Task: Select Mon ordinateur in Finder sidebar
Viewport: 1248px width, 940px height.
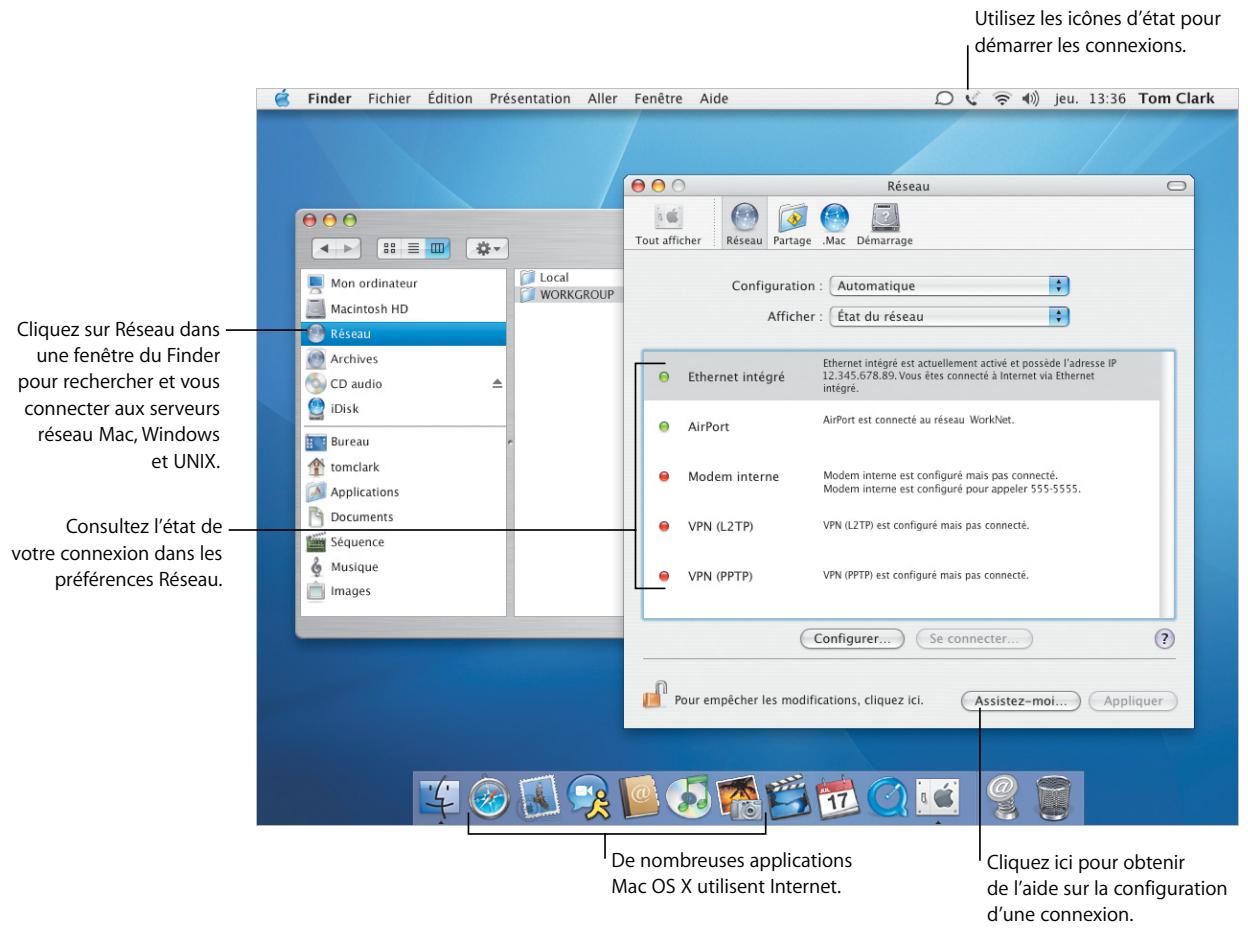Action: pyautogui.click(x=405, y=283)
